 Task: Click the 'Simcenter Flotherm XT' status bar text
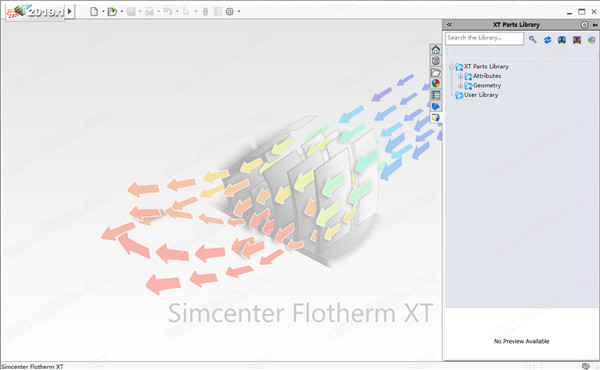[32, 367]
